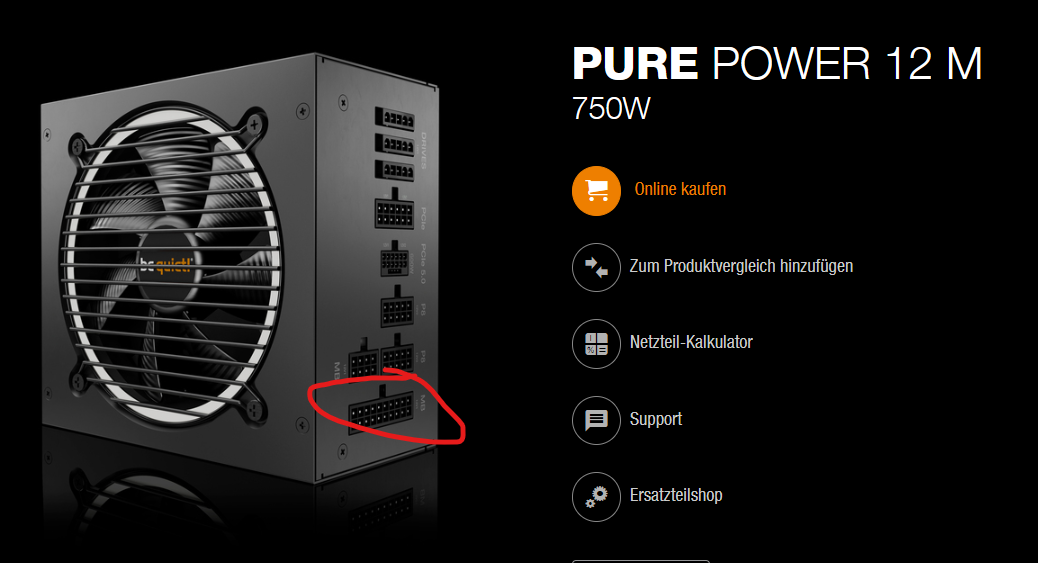Screen dimensions: 1038x563
Task: Open the Netzteil-Kalkulator link text
Action: coord(691,342)
